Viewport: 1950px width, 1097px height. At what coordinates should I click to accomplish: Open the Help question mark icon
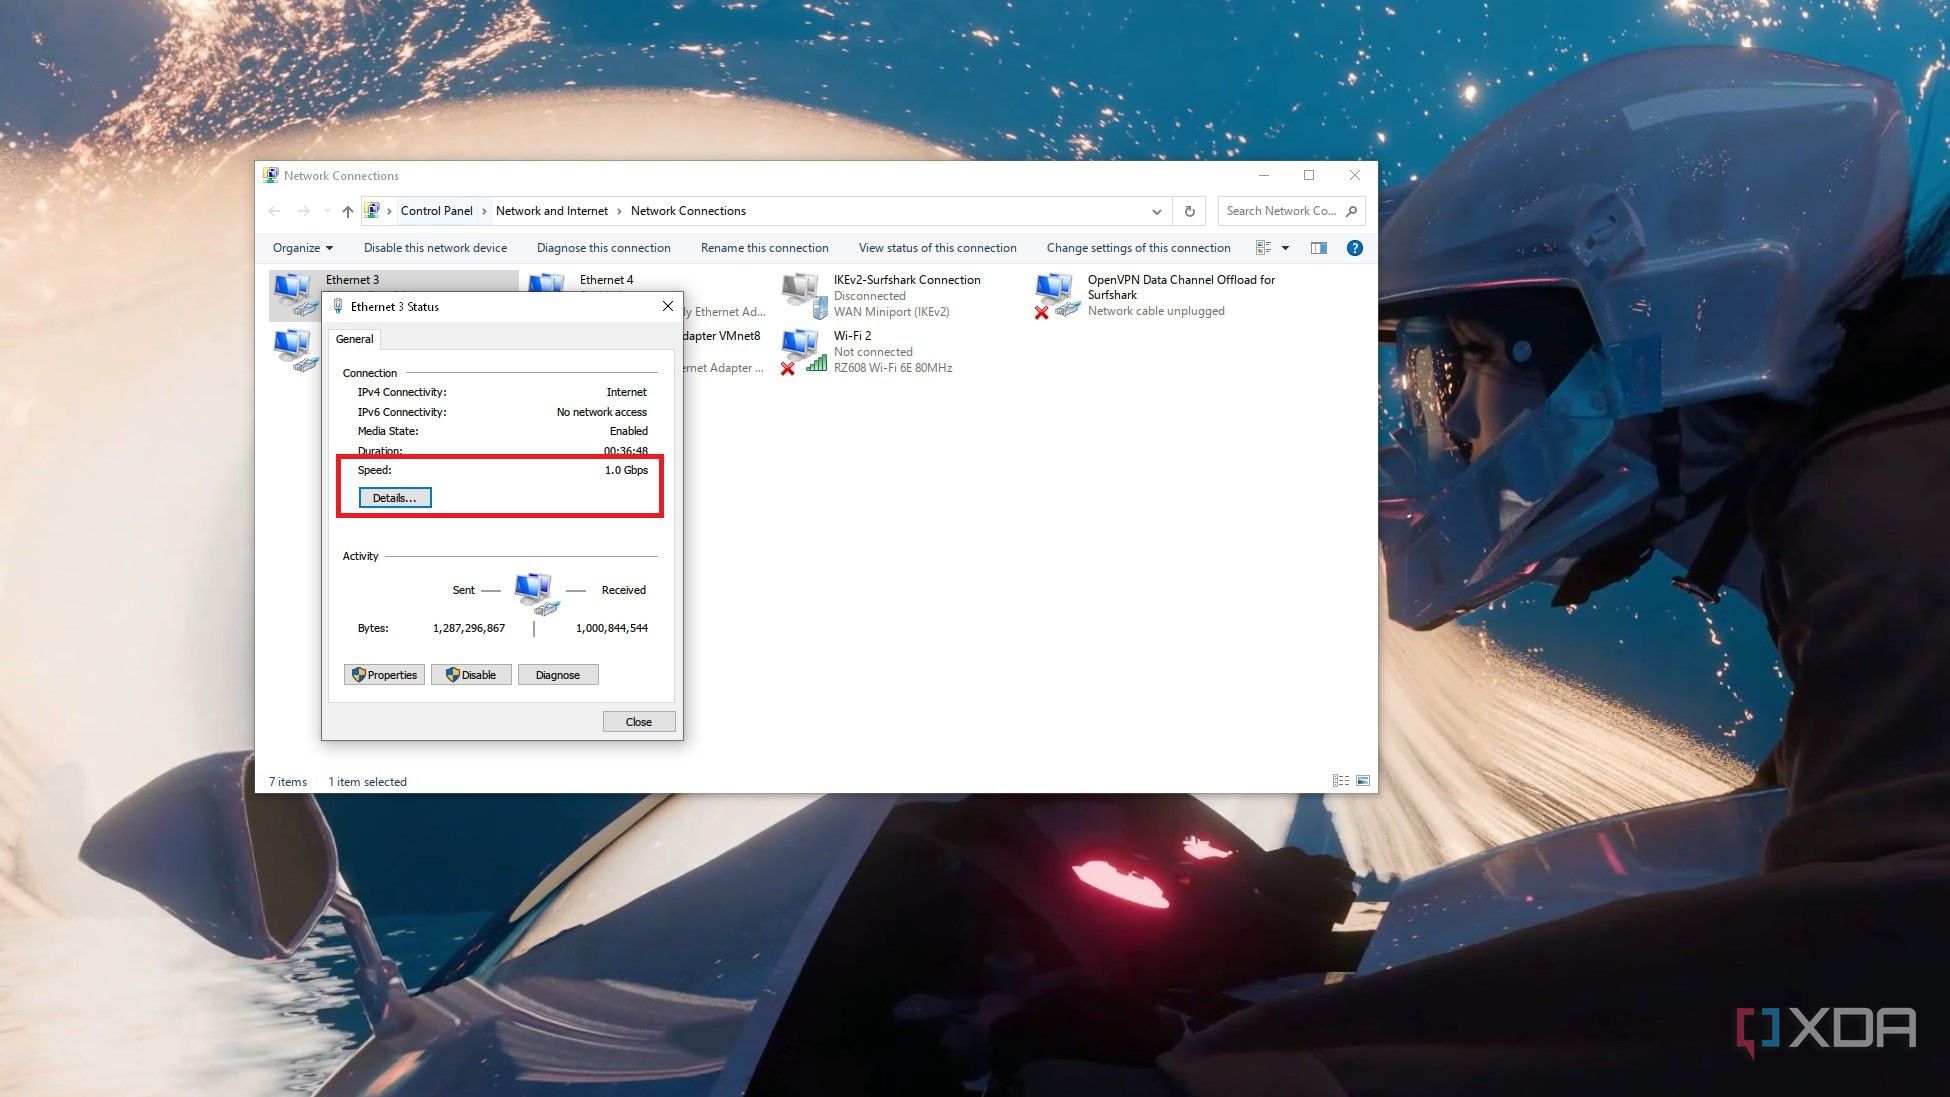tap(1355, 248)
